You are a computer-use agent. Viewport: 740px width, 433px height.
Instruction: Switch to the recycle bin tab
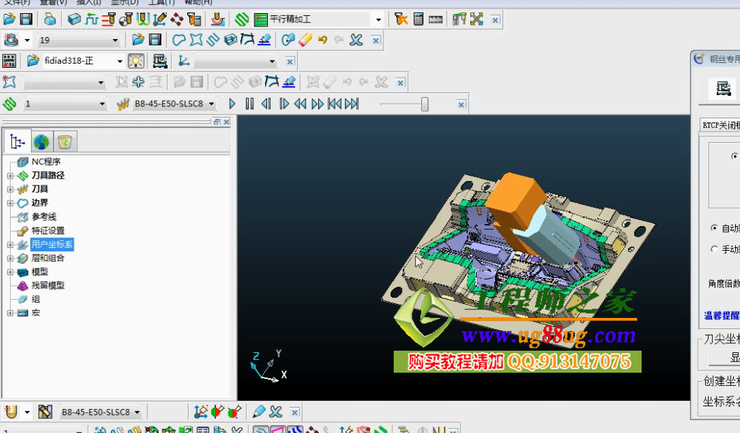(64, 142)
